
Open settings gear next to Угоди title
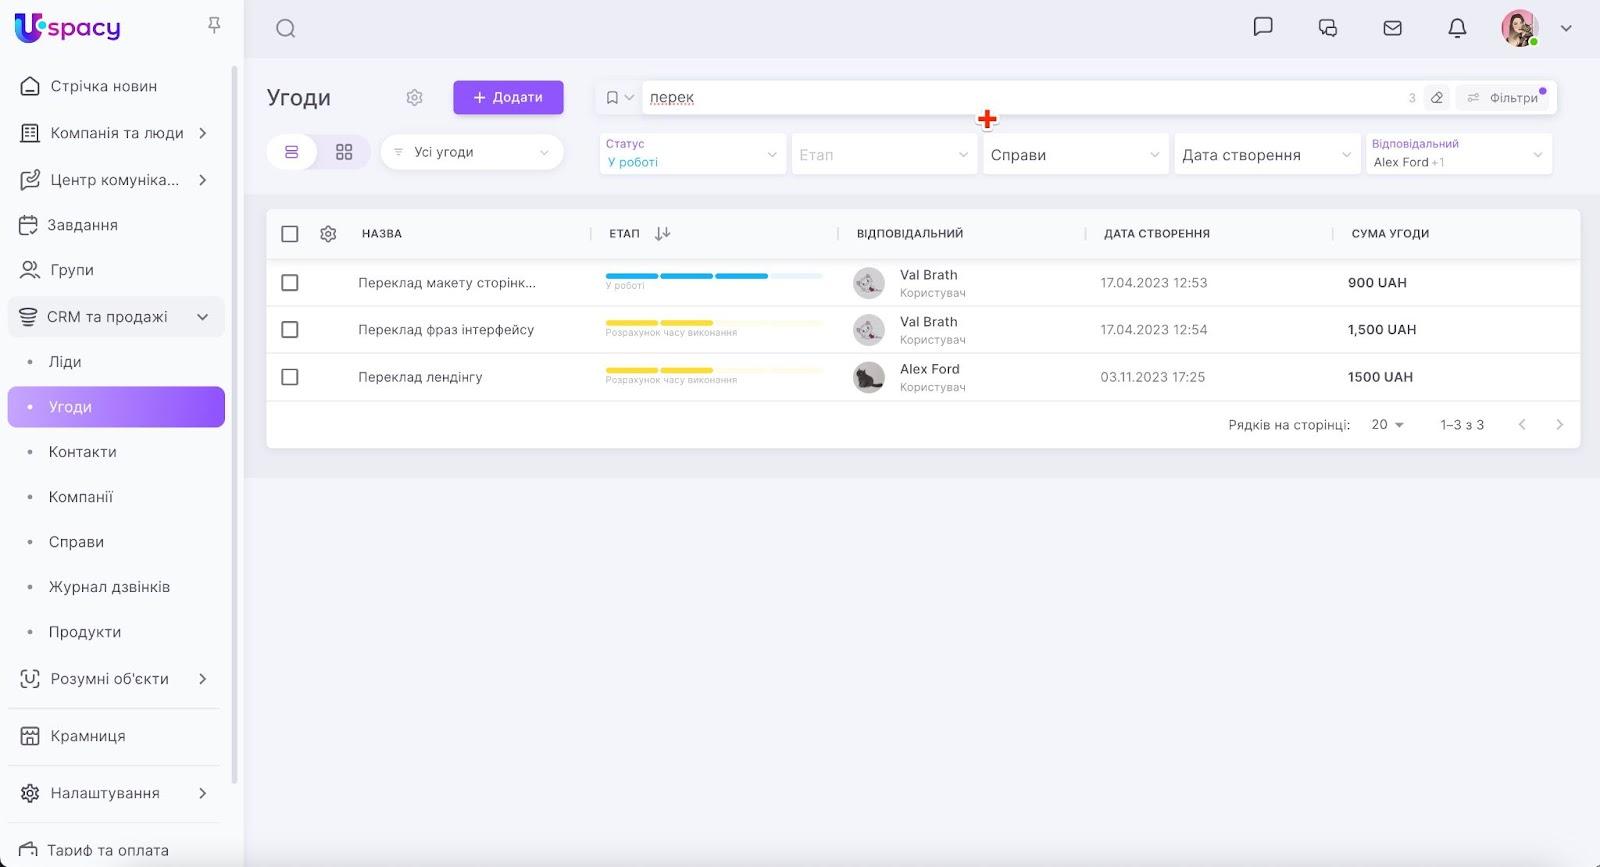(414, 98)
